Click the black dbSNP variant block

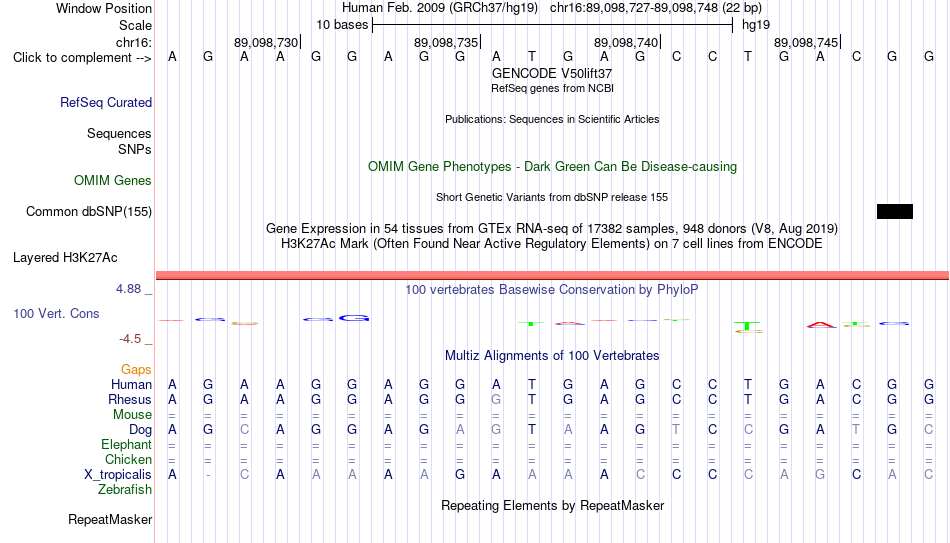[x=895, y=212]
